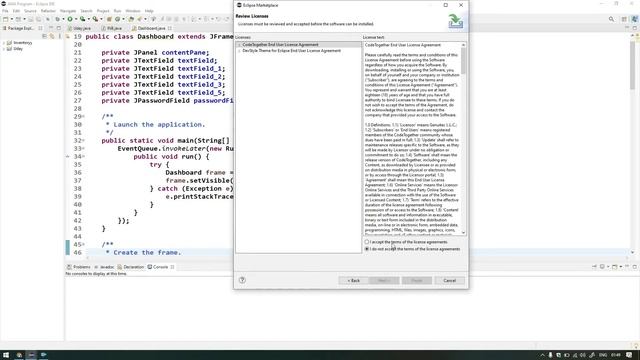Click the license text scroll up arrow
The height and width of the screenshot is (360, 640).
click(463, 45)
